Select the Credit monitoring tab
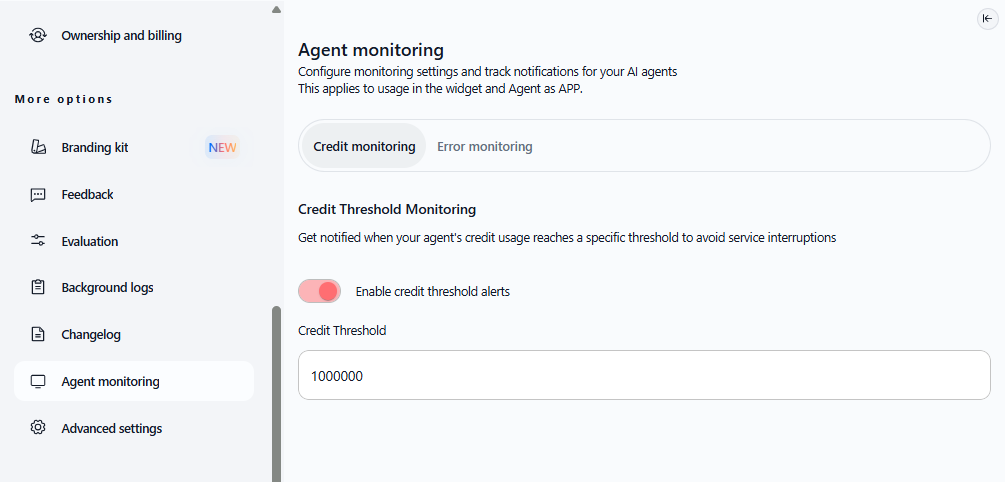 pos(364,147)
